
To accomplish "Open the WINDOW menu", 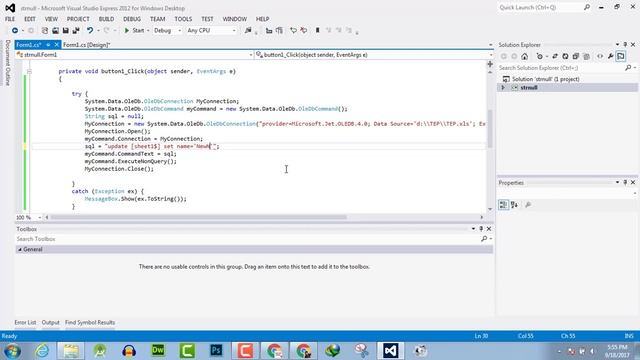I will tap(234, 19).
